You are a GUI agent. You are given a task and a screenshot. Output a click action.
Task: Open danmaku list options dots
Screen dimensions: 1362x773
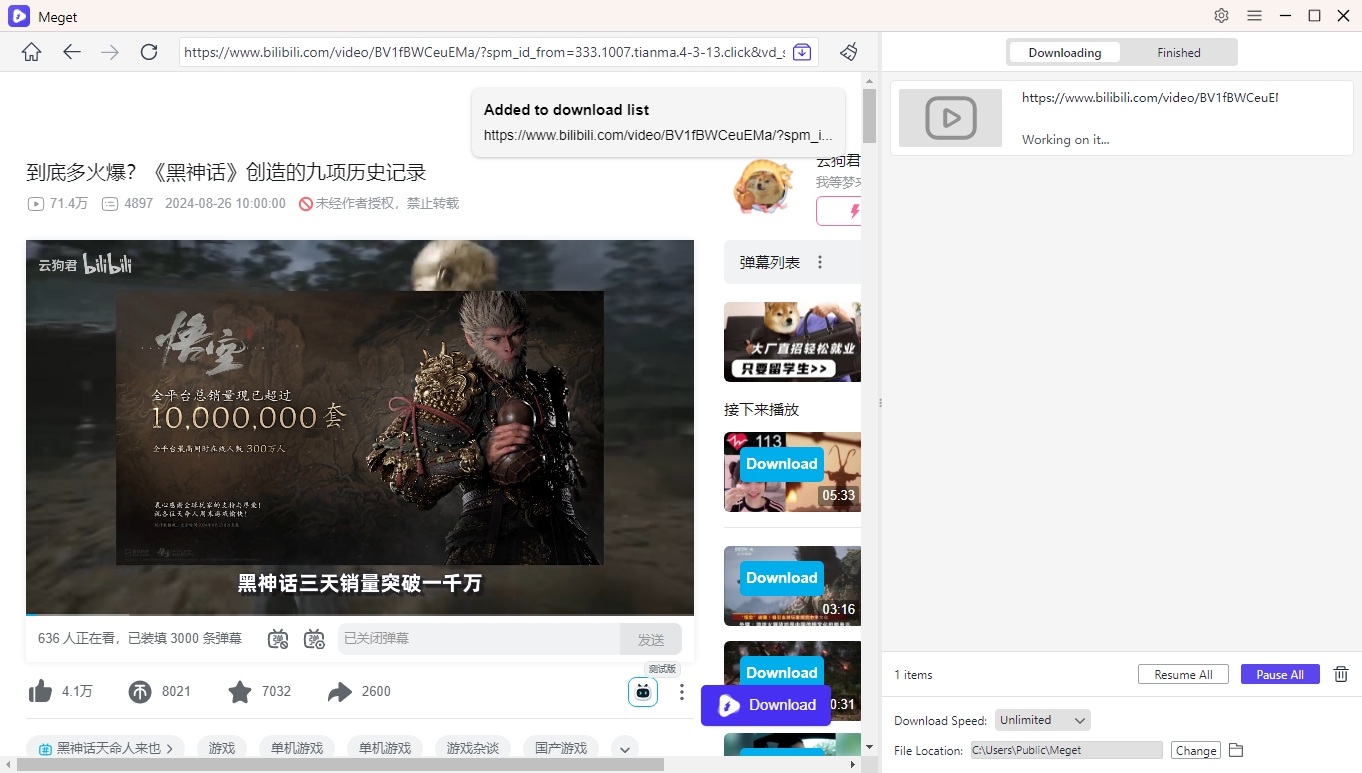tap(820, 262)
